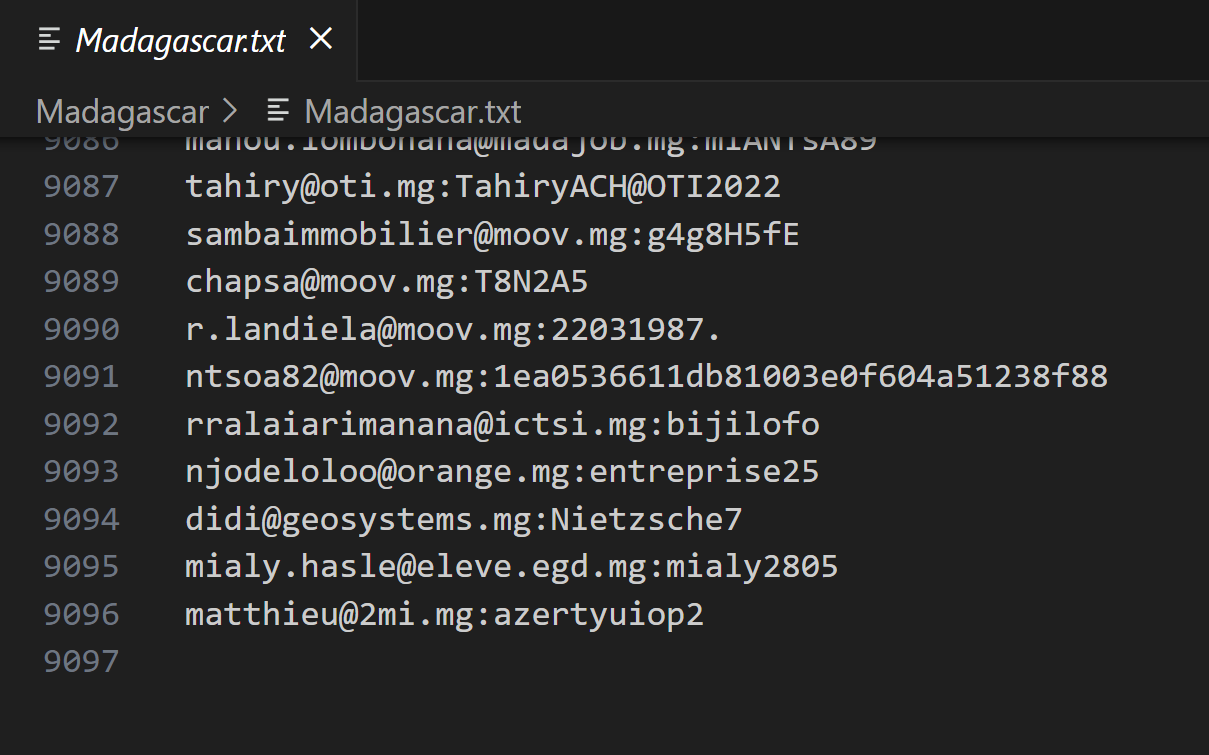
Task: Click the file icon on the Madagascar.txt tab
Action: [x=48, y=40]
